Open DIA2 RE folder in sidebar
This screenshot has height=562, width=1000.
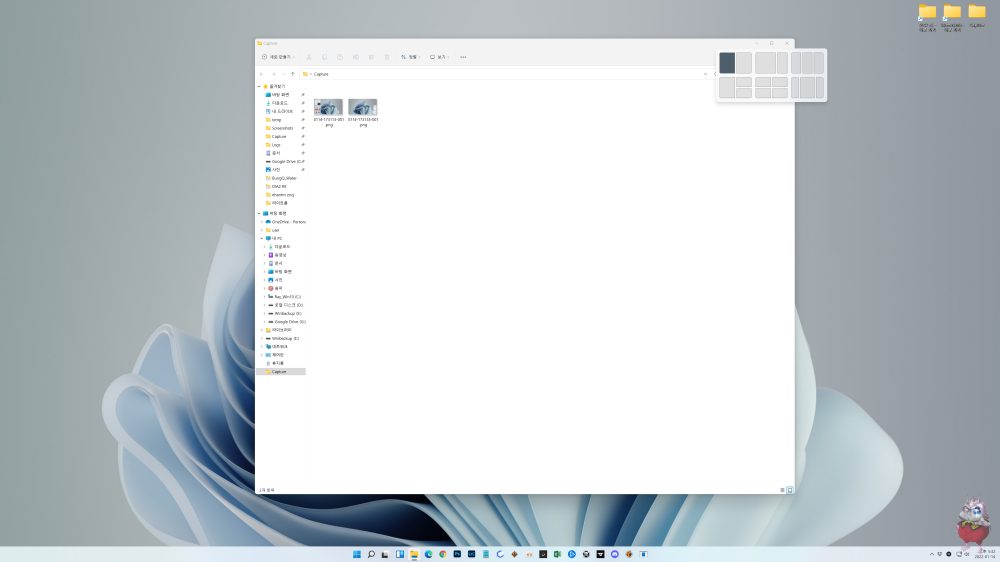(279, 186)
